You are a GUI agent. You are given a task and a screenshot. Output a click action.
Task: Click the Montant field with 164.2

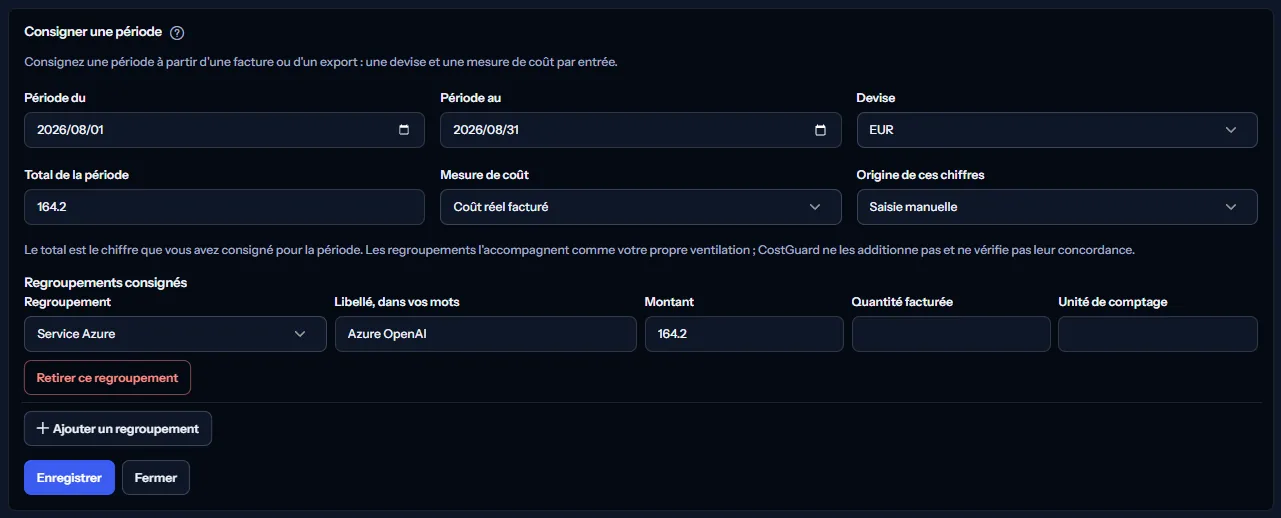pos(744,334)
